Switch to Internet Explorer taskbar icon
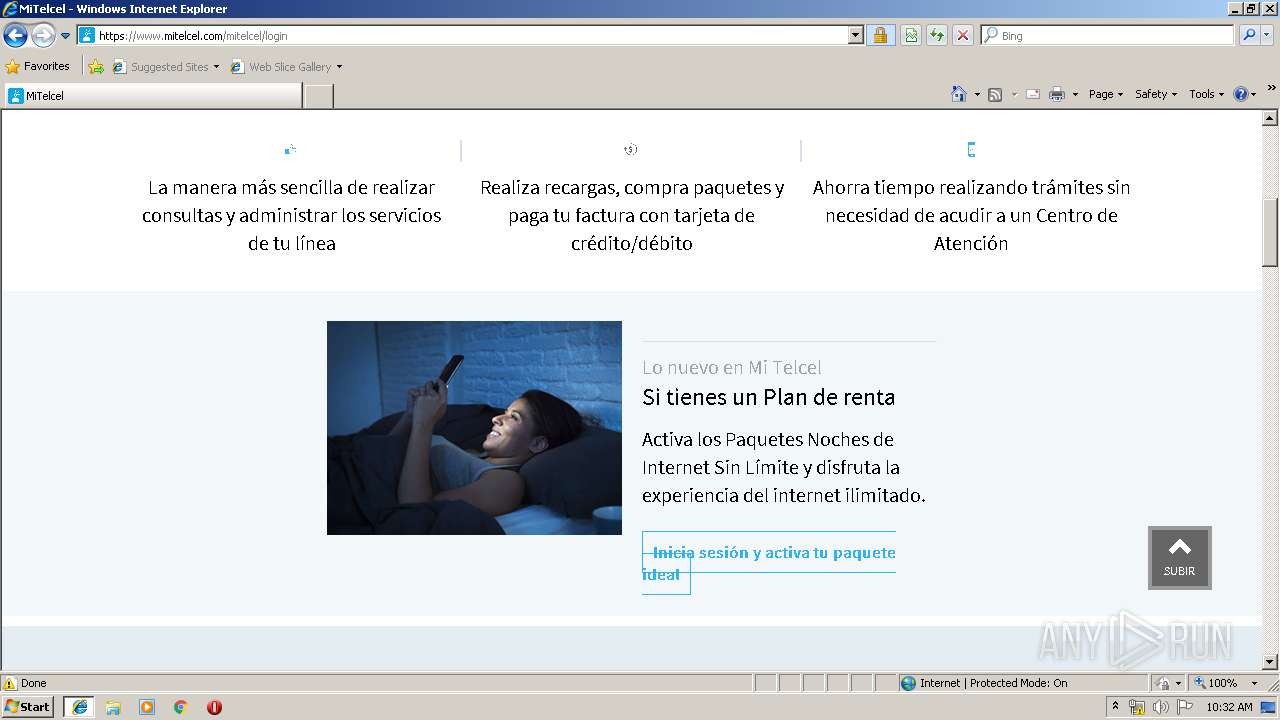This screenshot has width=1280, height=720. click(80, 707)
